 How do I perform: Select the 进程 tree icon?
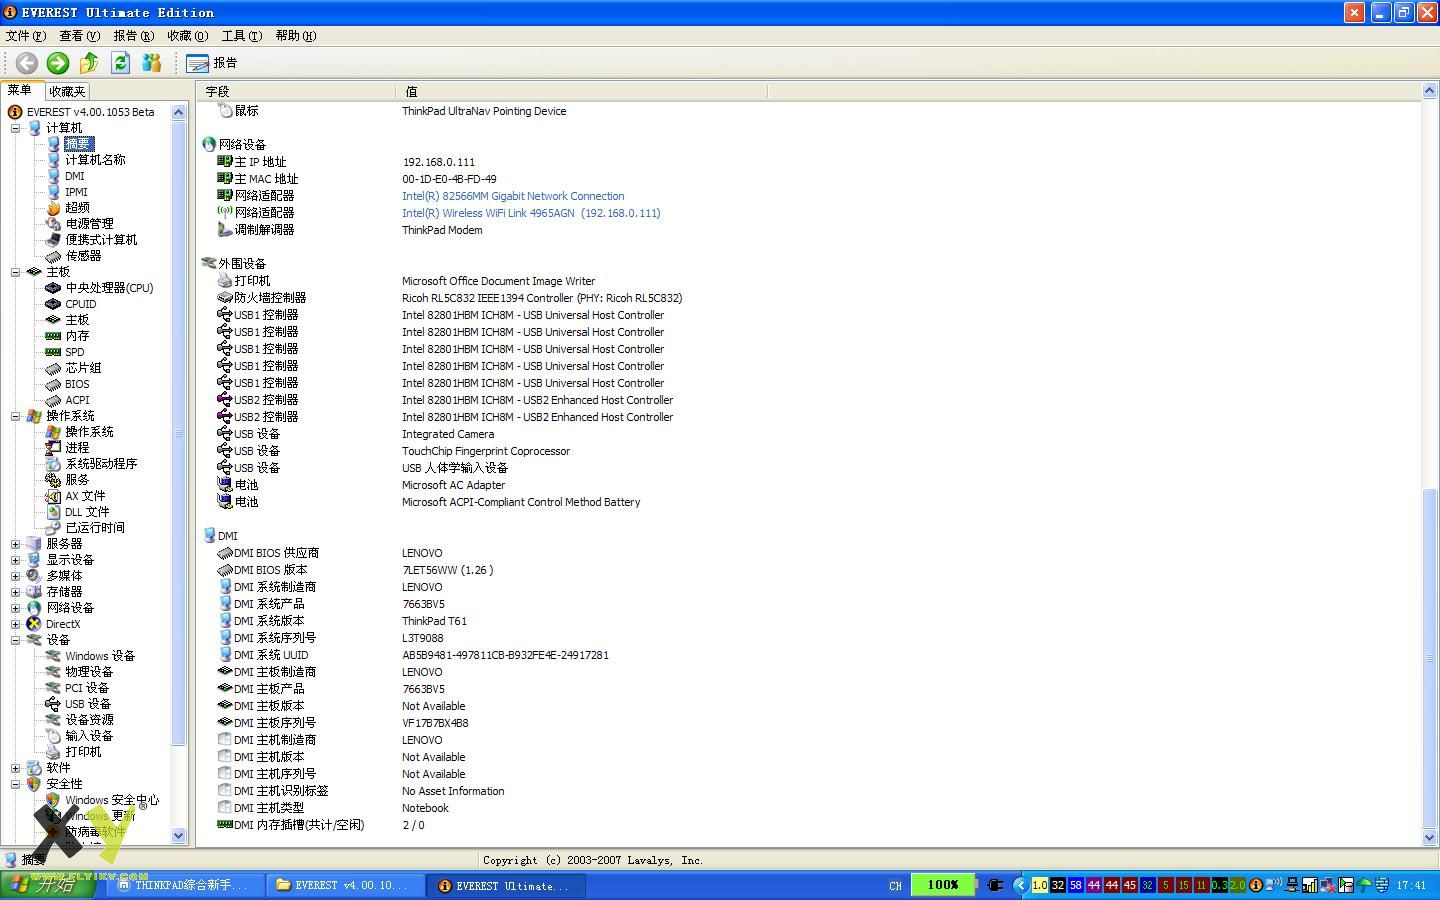pos(53,448)
